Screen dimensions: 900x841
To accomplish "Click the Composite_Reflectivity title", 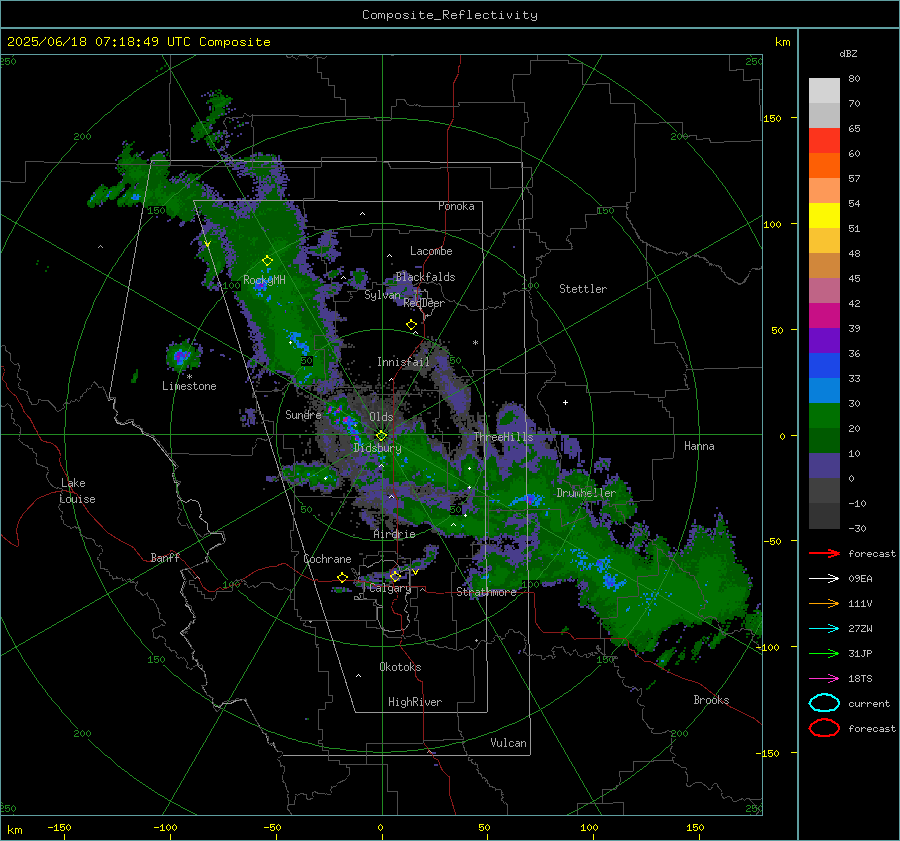I will tap(450, 15).
